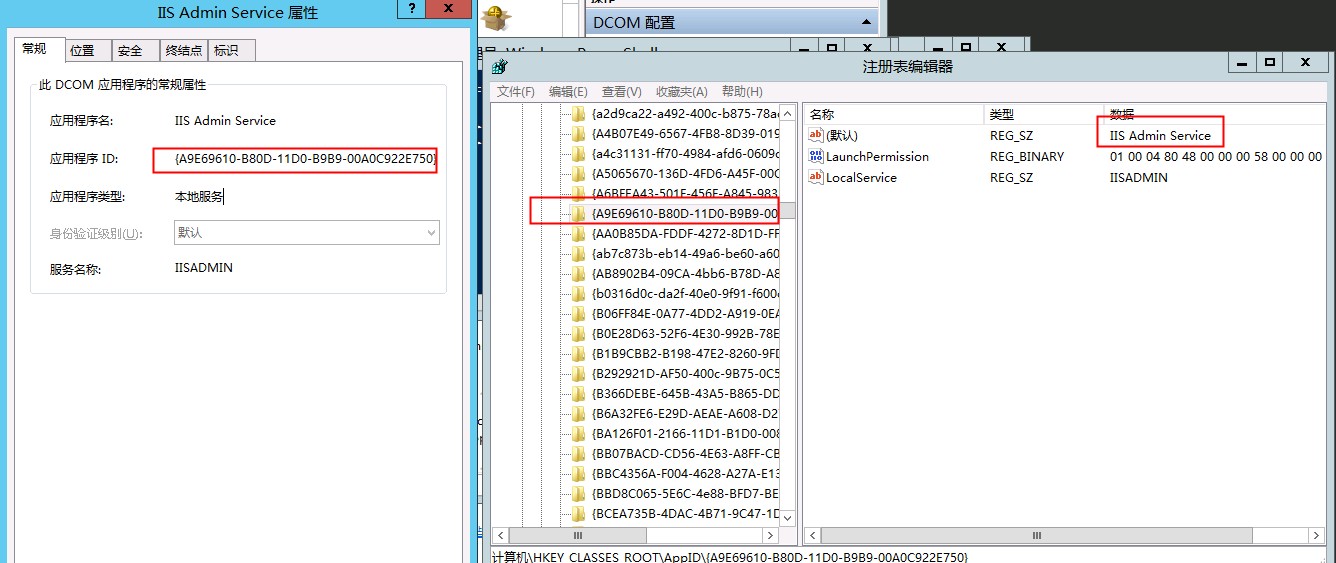Viewport: 1336px width, 563px height.
Task: Switch to the 终结点 tab
Action: (x=183, y=51)
